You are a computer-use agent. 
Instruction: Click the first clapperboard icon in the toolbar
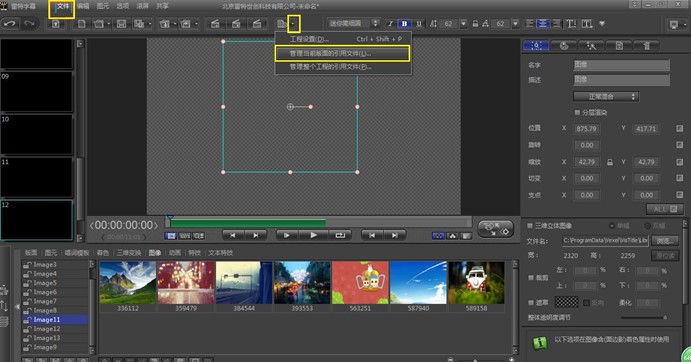click(215, 24)
